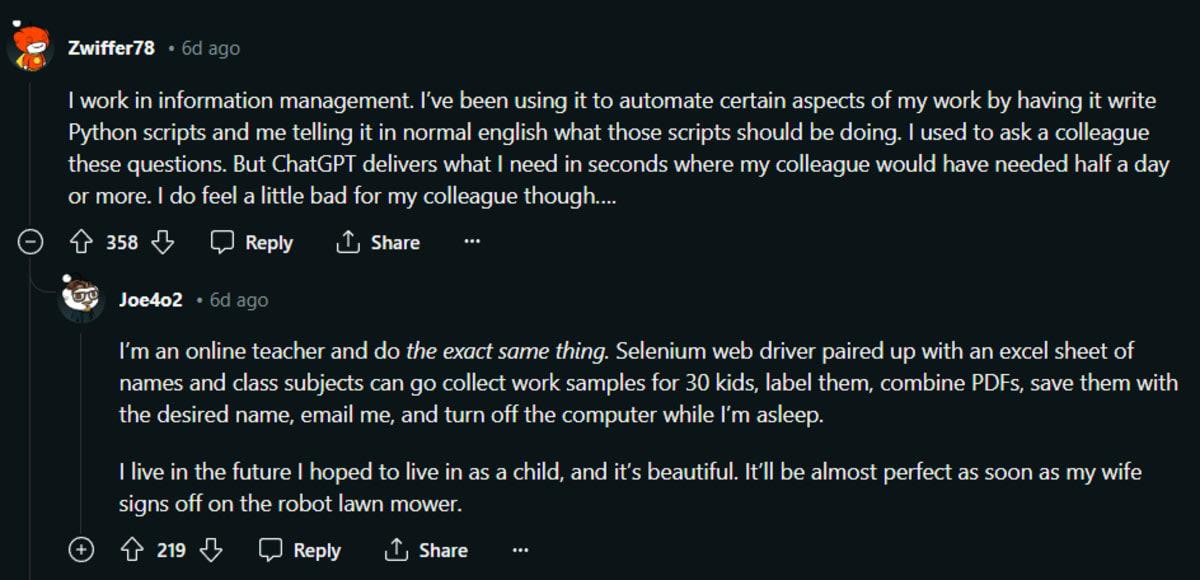The image size is (1200, 580).
Task: Expand replies under Joe4o2's comment
Action: point(81,550)
